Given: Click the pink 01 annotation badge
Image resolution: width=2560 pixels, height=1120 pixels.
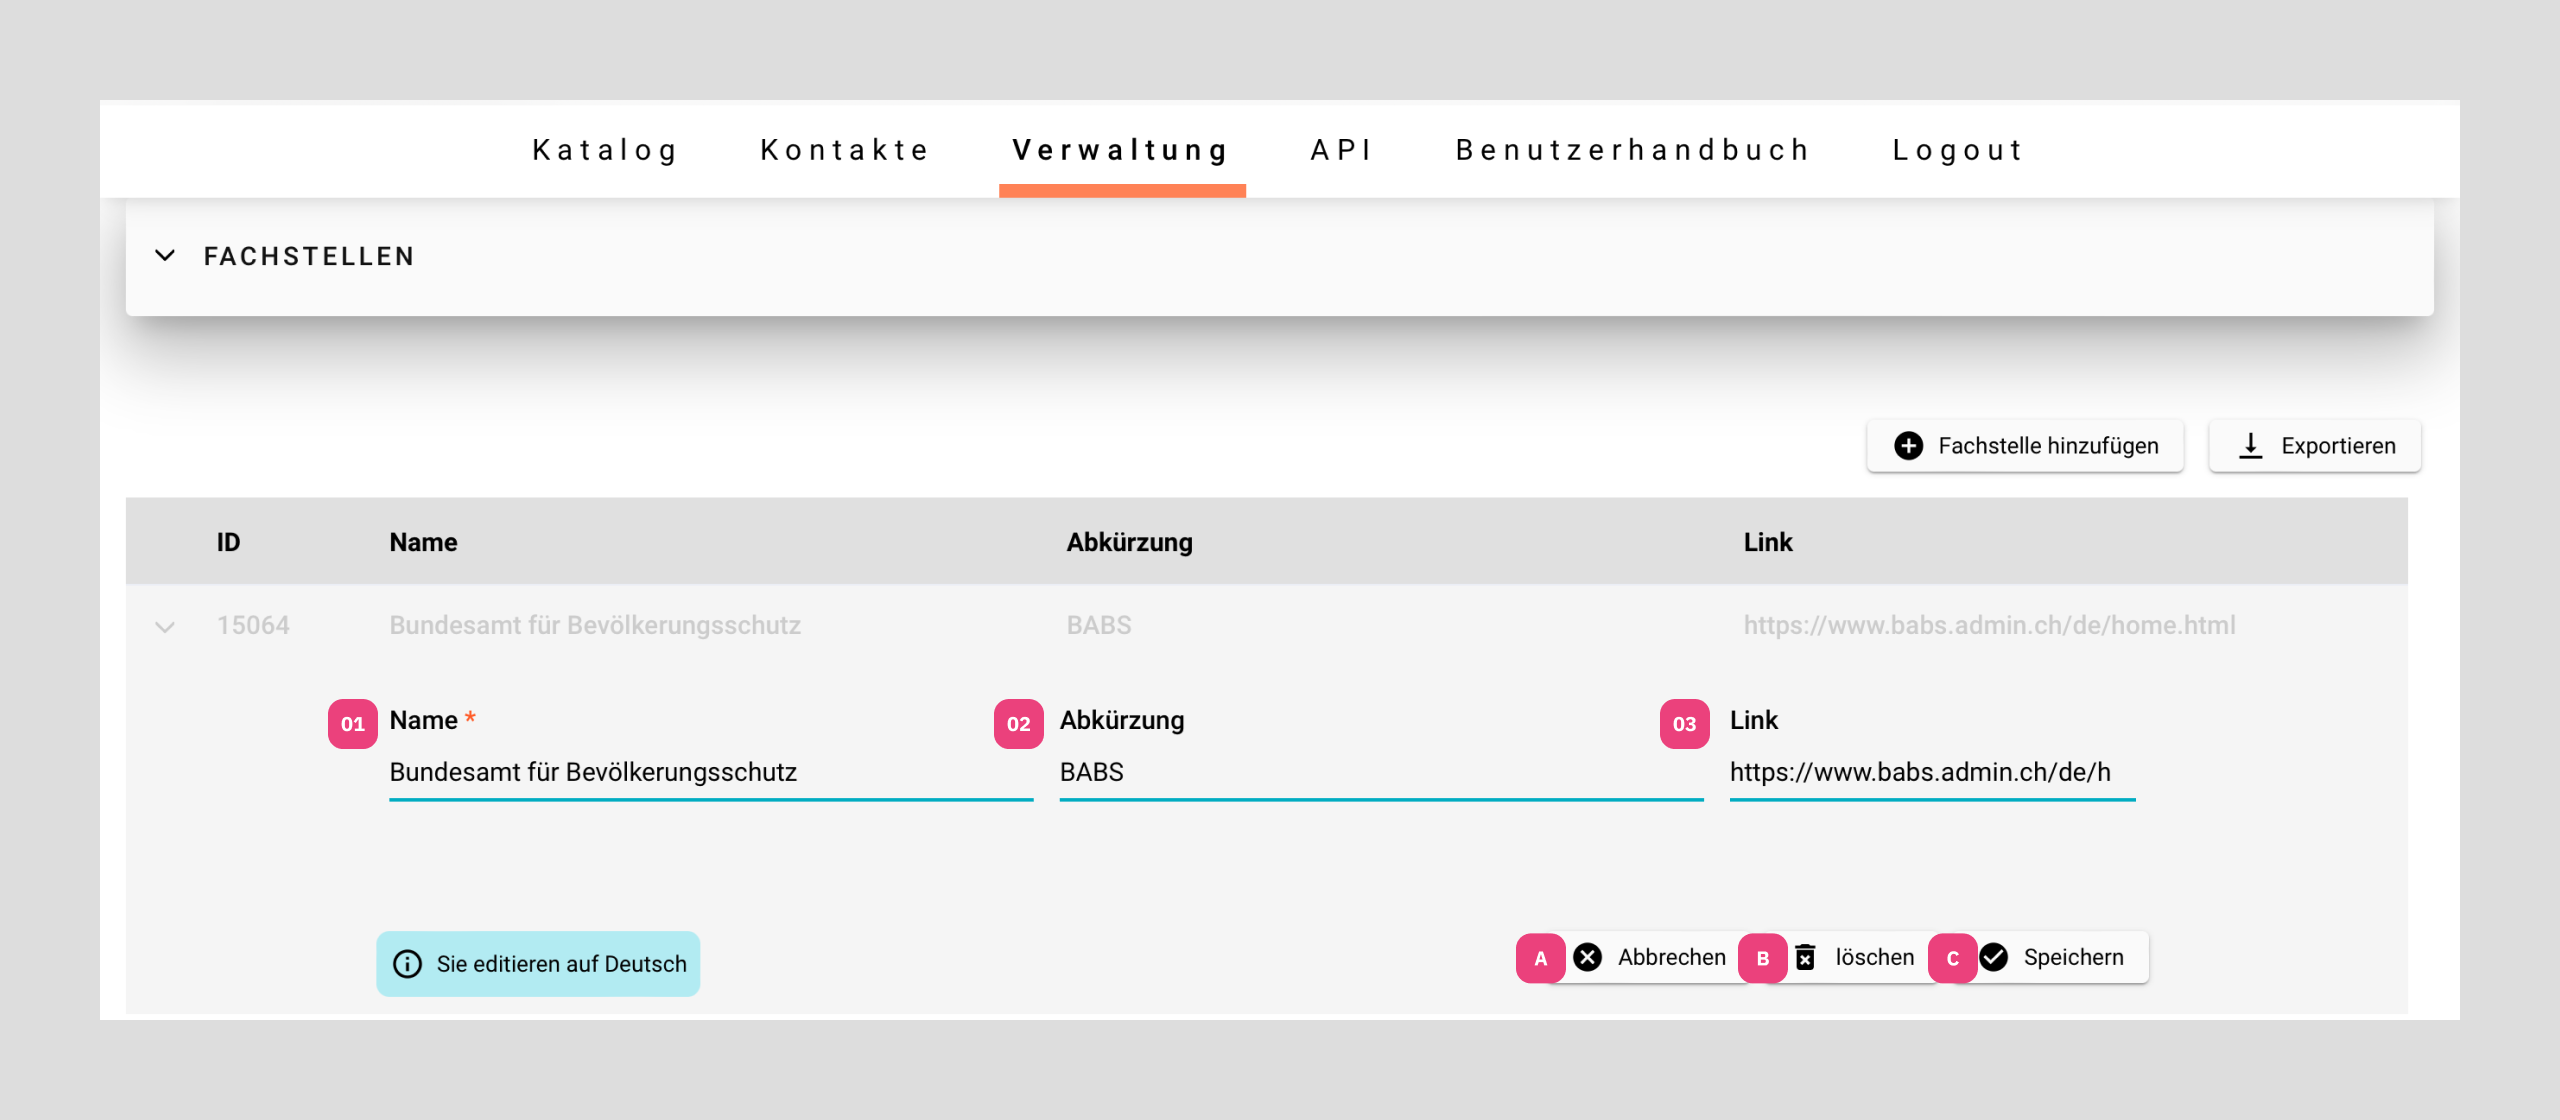Looking at the screenshot, I should 352,723.
